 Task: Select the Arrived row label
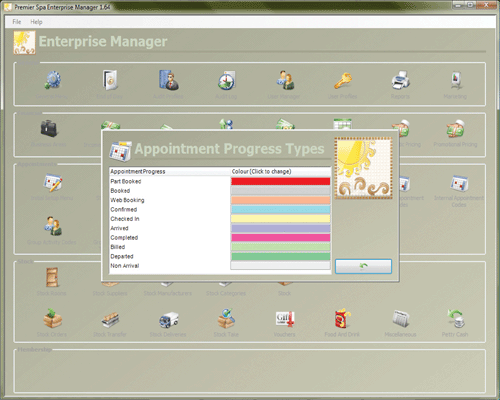[119, 228]
